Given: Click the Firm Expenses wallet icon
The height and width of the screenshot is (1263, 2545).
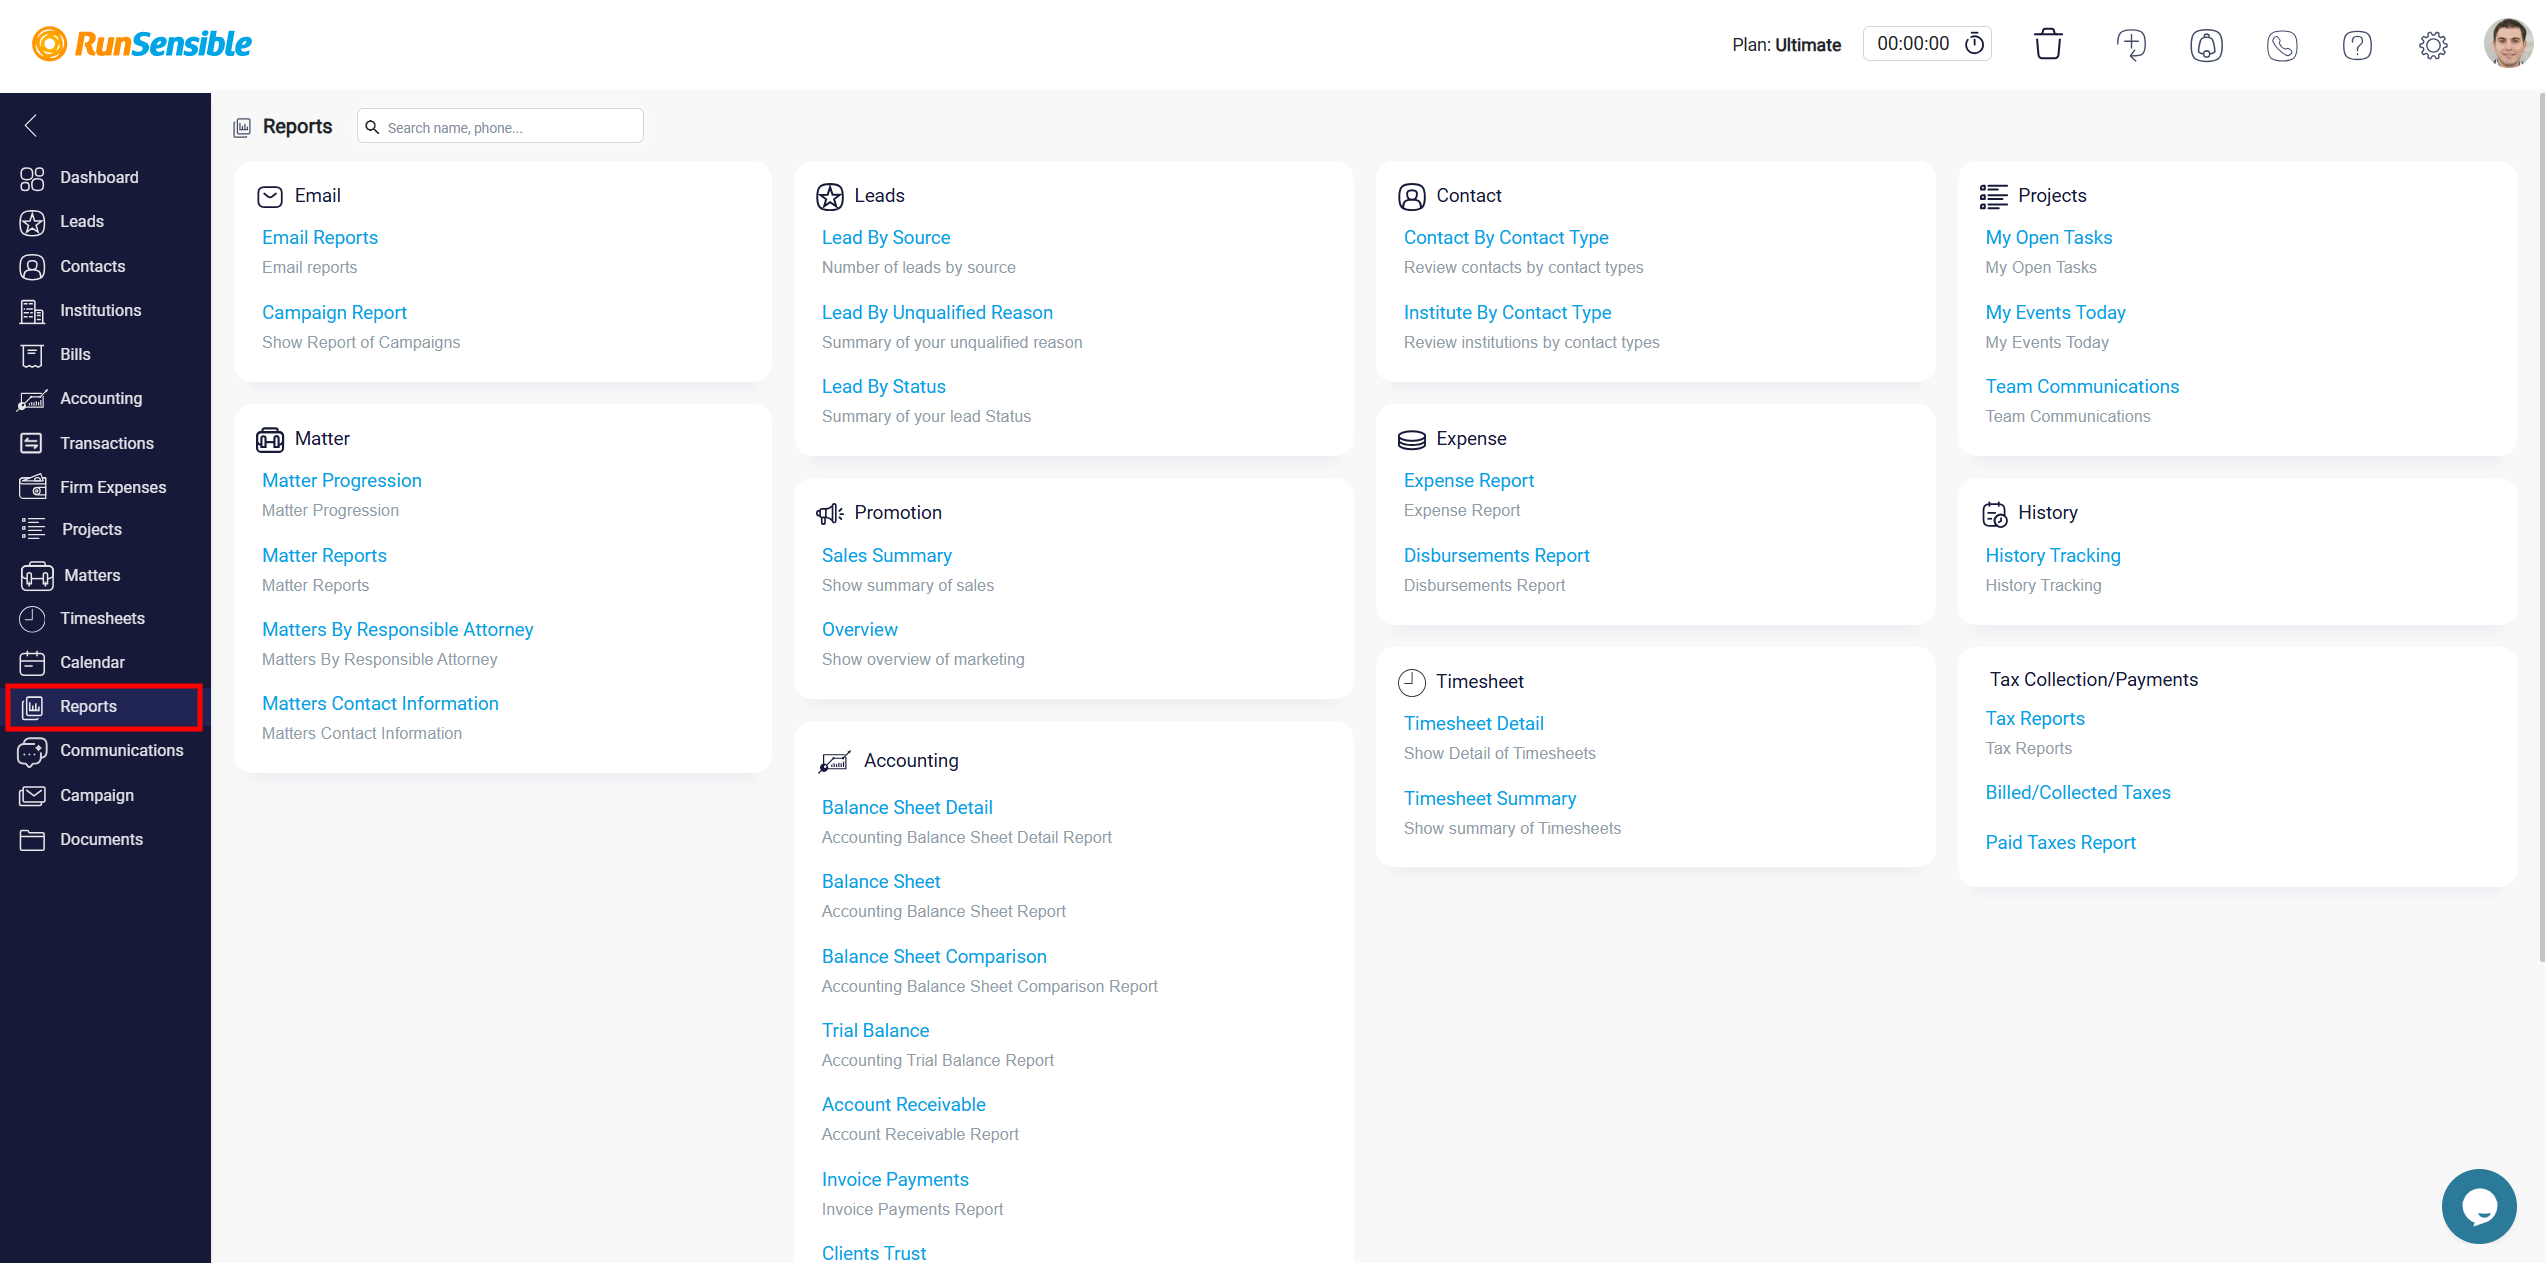Looking at the screenshot, I should pos(32,487).
